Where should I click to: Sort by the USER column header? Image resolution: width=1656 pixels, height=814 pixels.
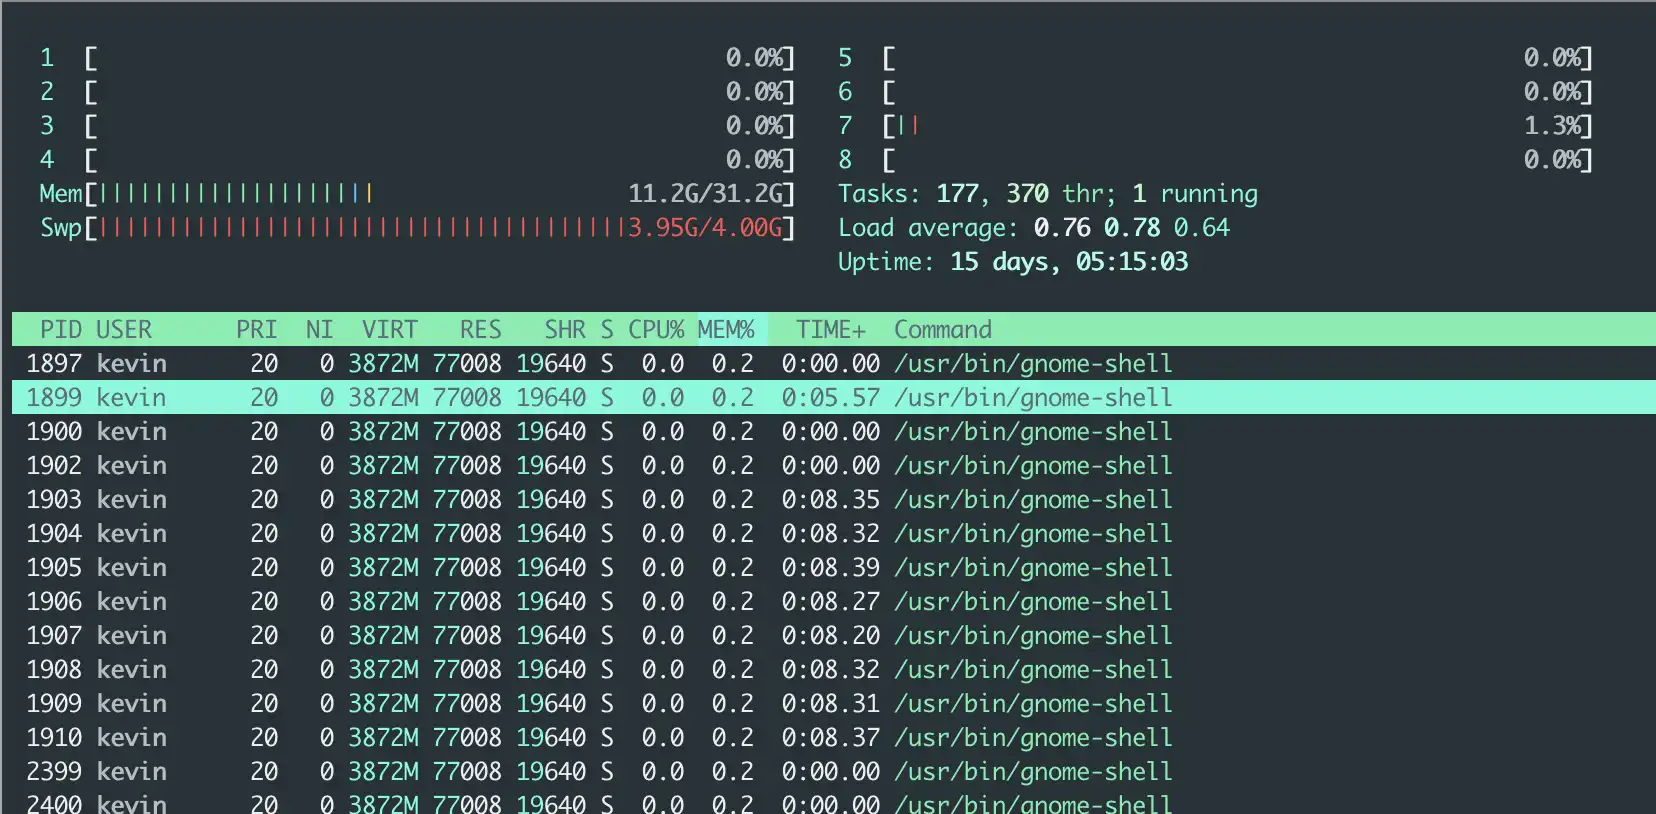point(124,330)
